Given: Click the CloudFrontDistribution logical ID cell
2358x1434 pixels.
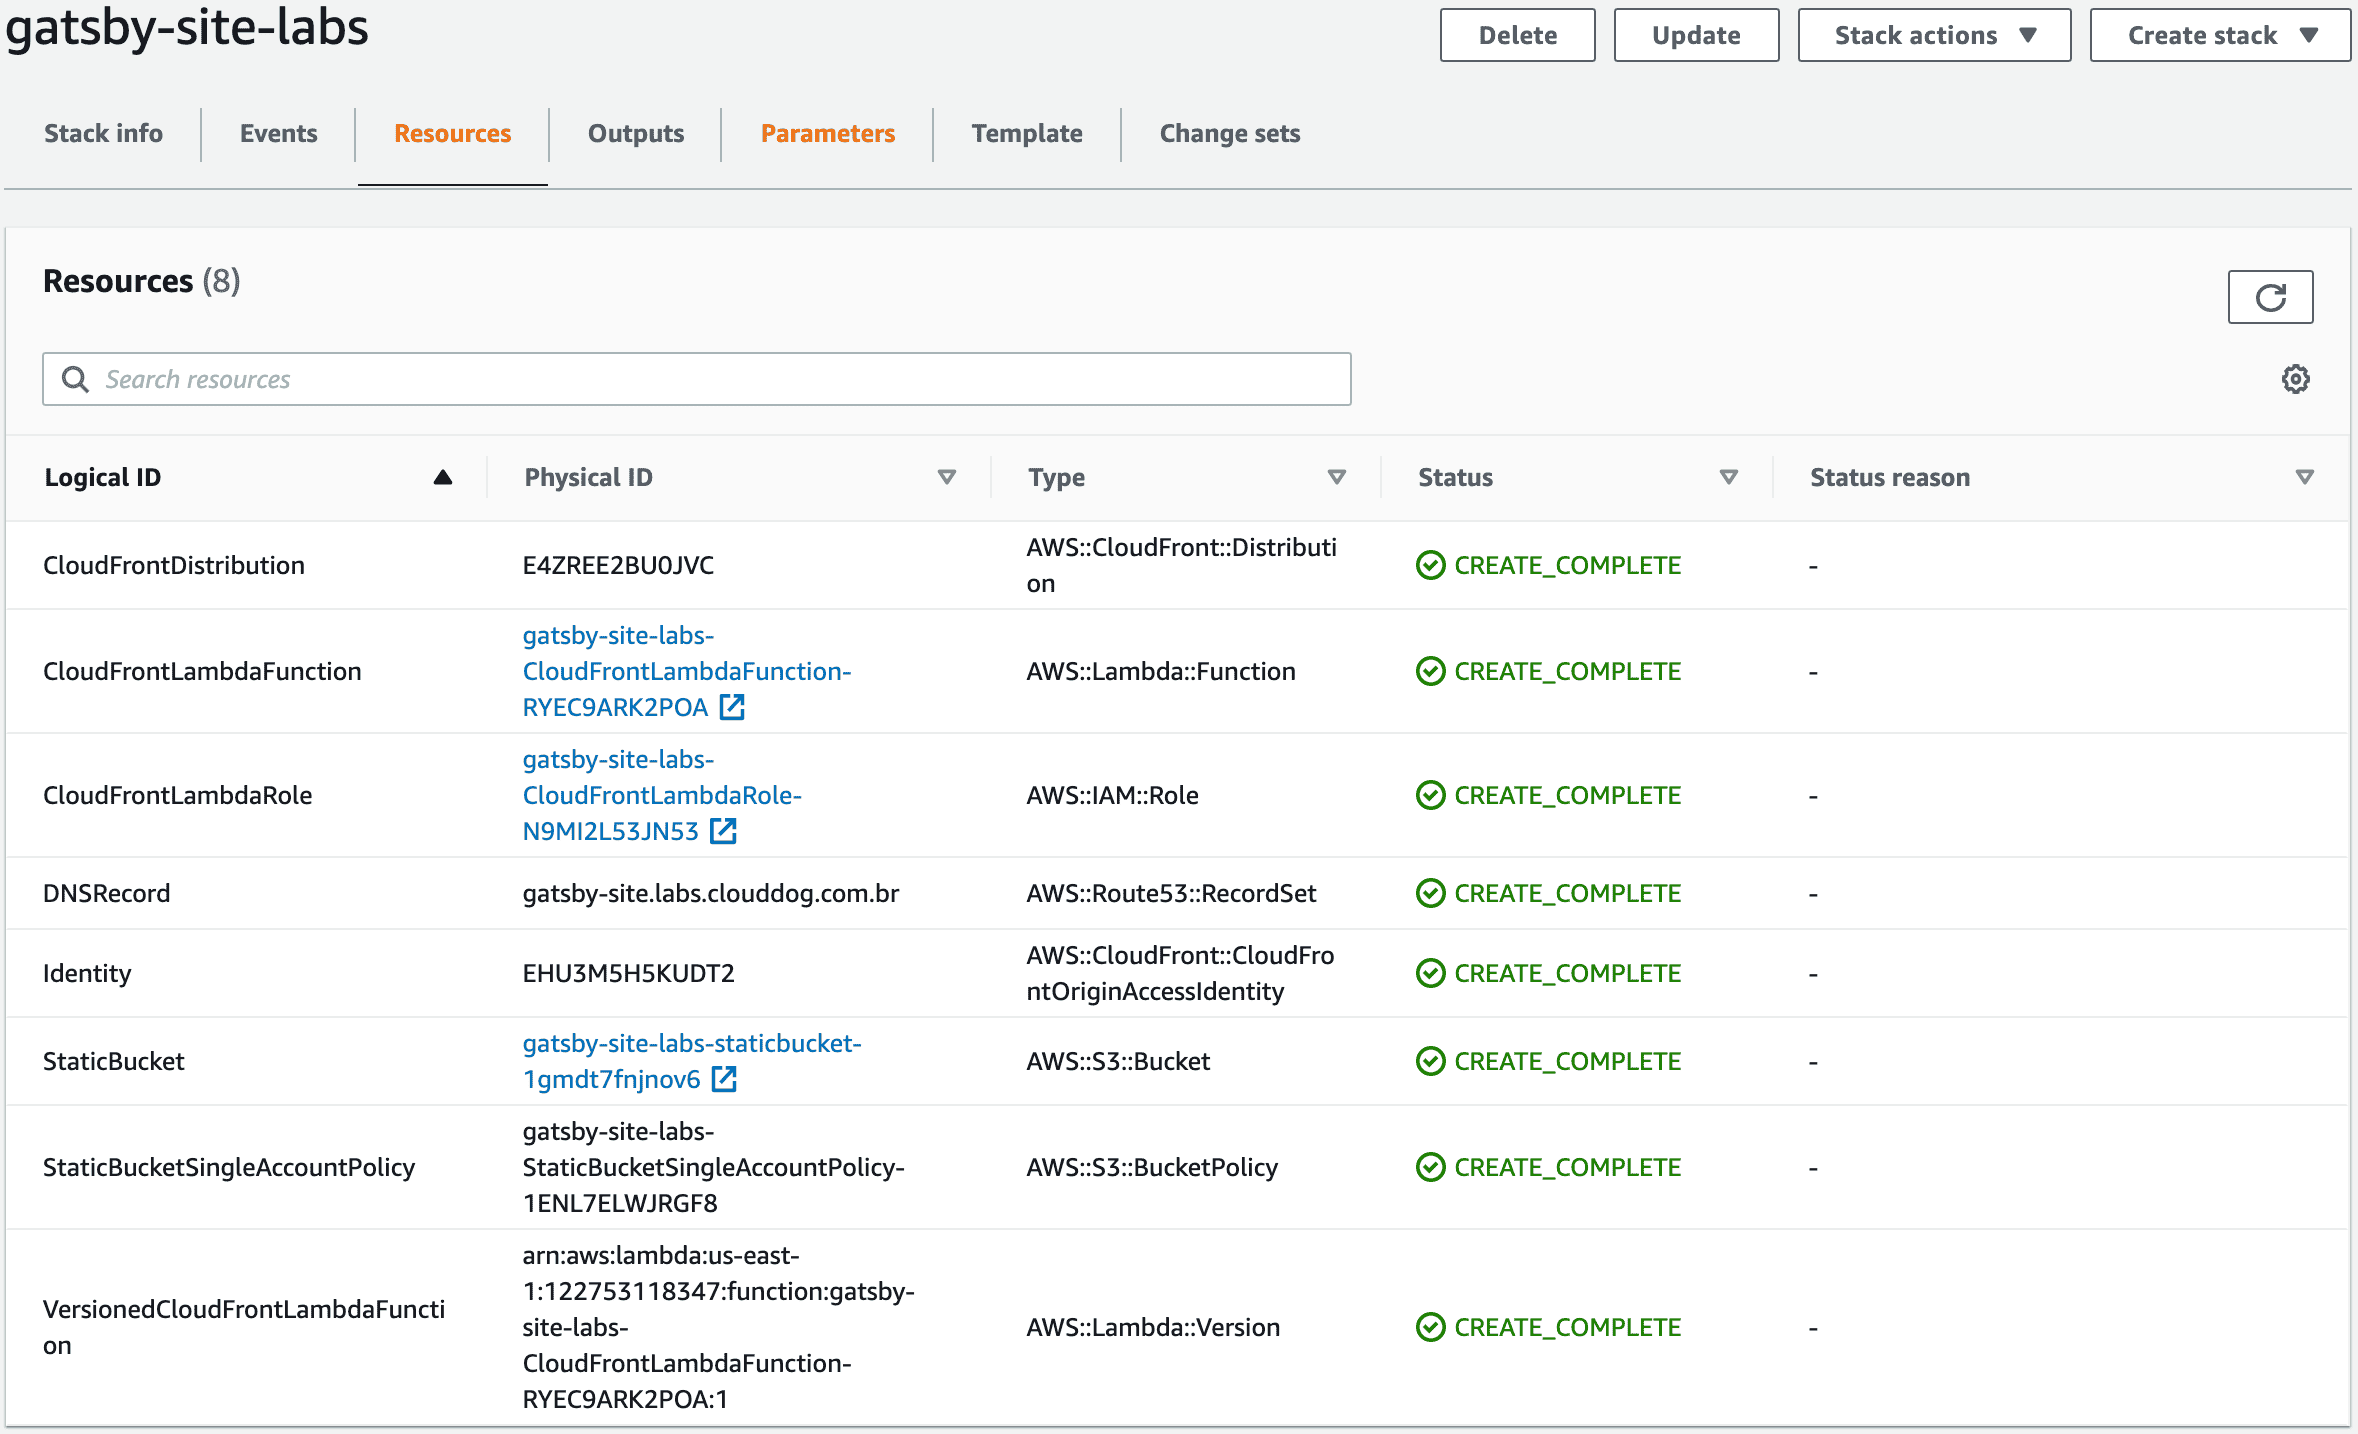Looking at the screenshot, I should coord(174,565).
